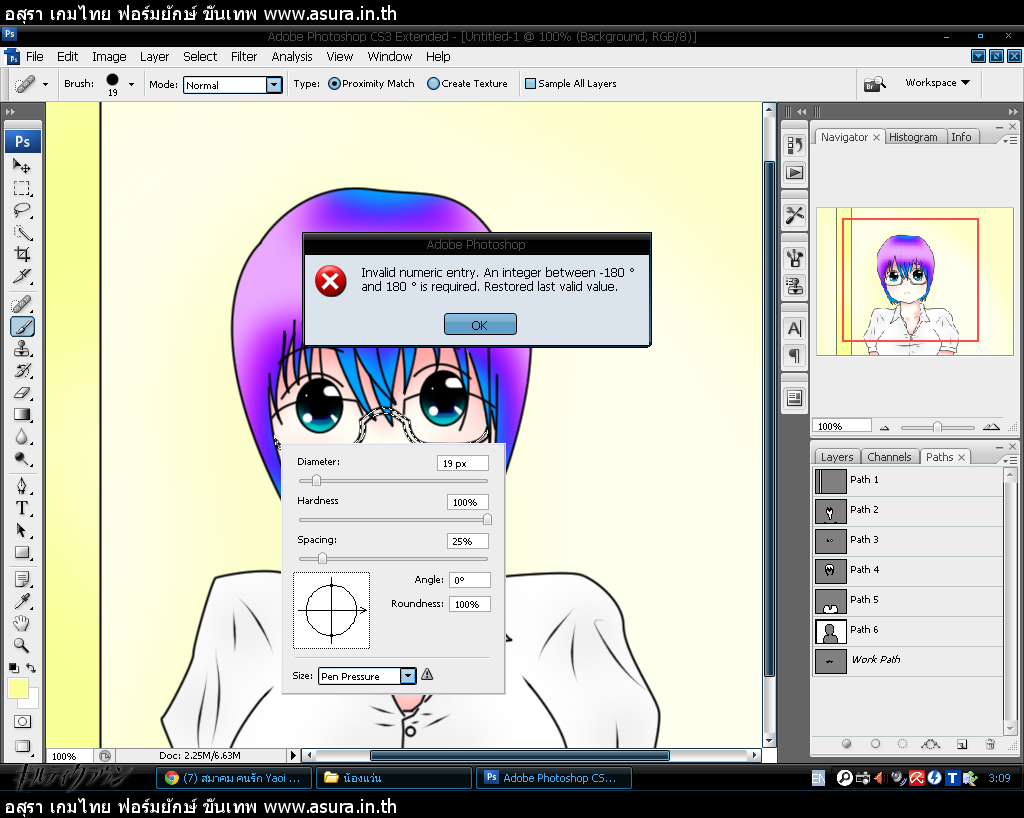Screen dimensions: 1024x818
Task: Click the brush Diameter slider handle
Action: [x=316, y=480]
